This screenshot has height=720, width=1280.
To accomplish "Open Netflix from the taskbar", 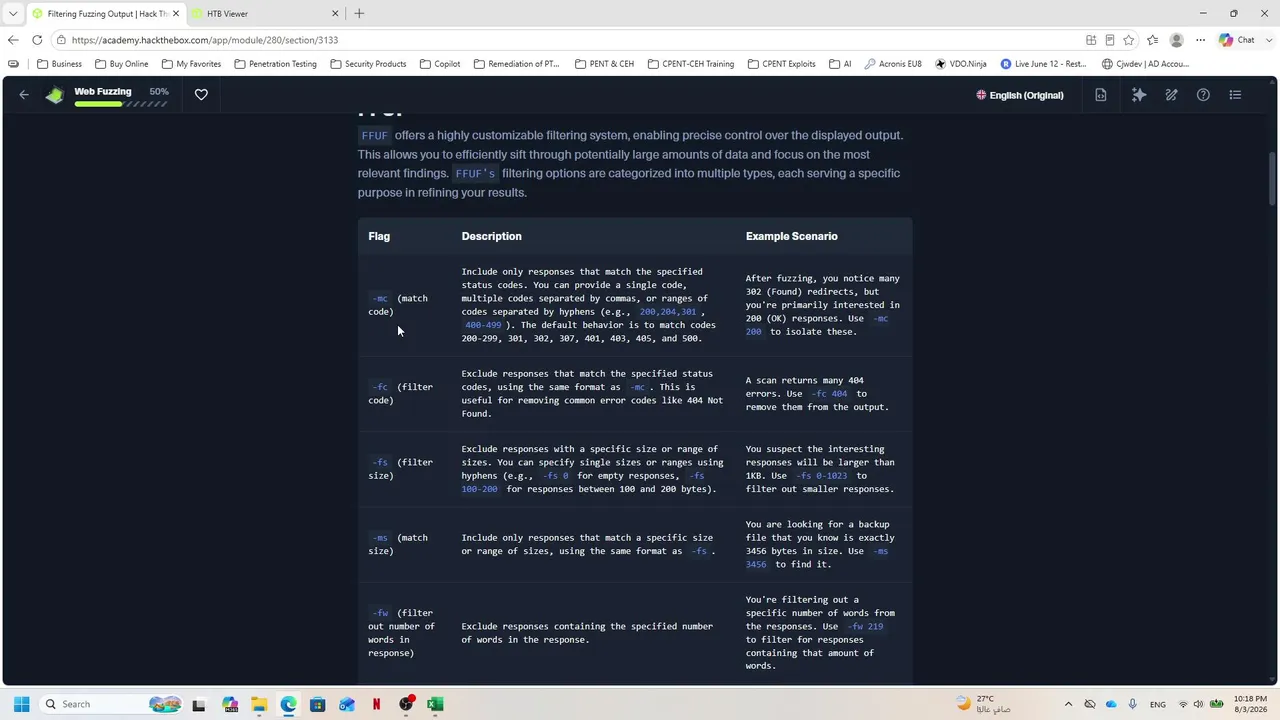I will pyautogui.click(x=376, y=704).
